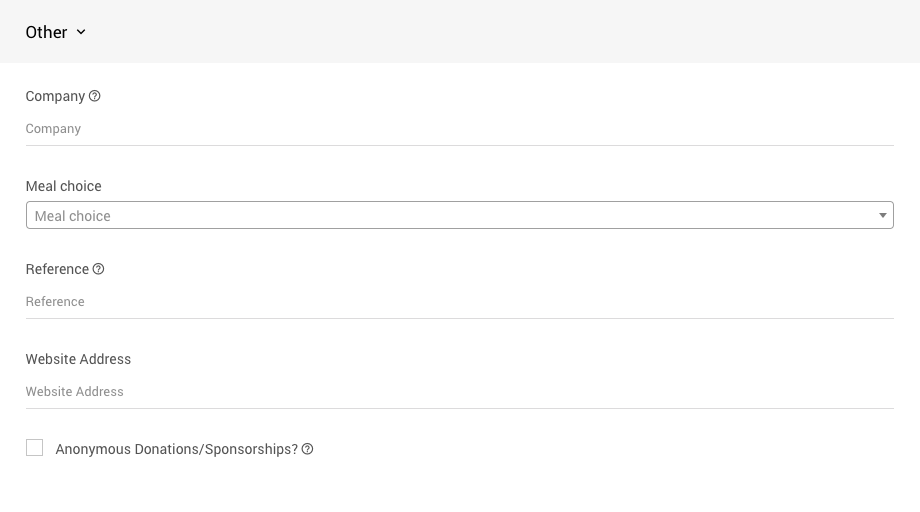Click the Company placeholder text

click(x=53, y=129)
